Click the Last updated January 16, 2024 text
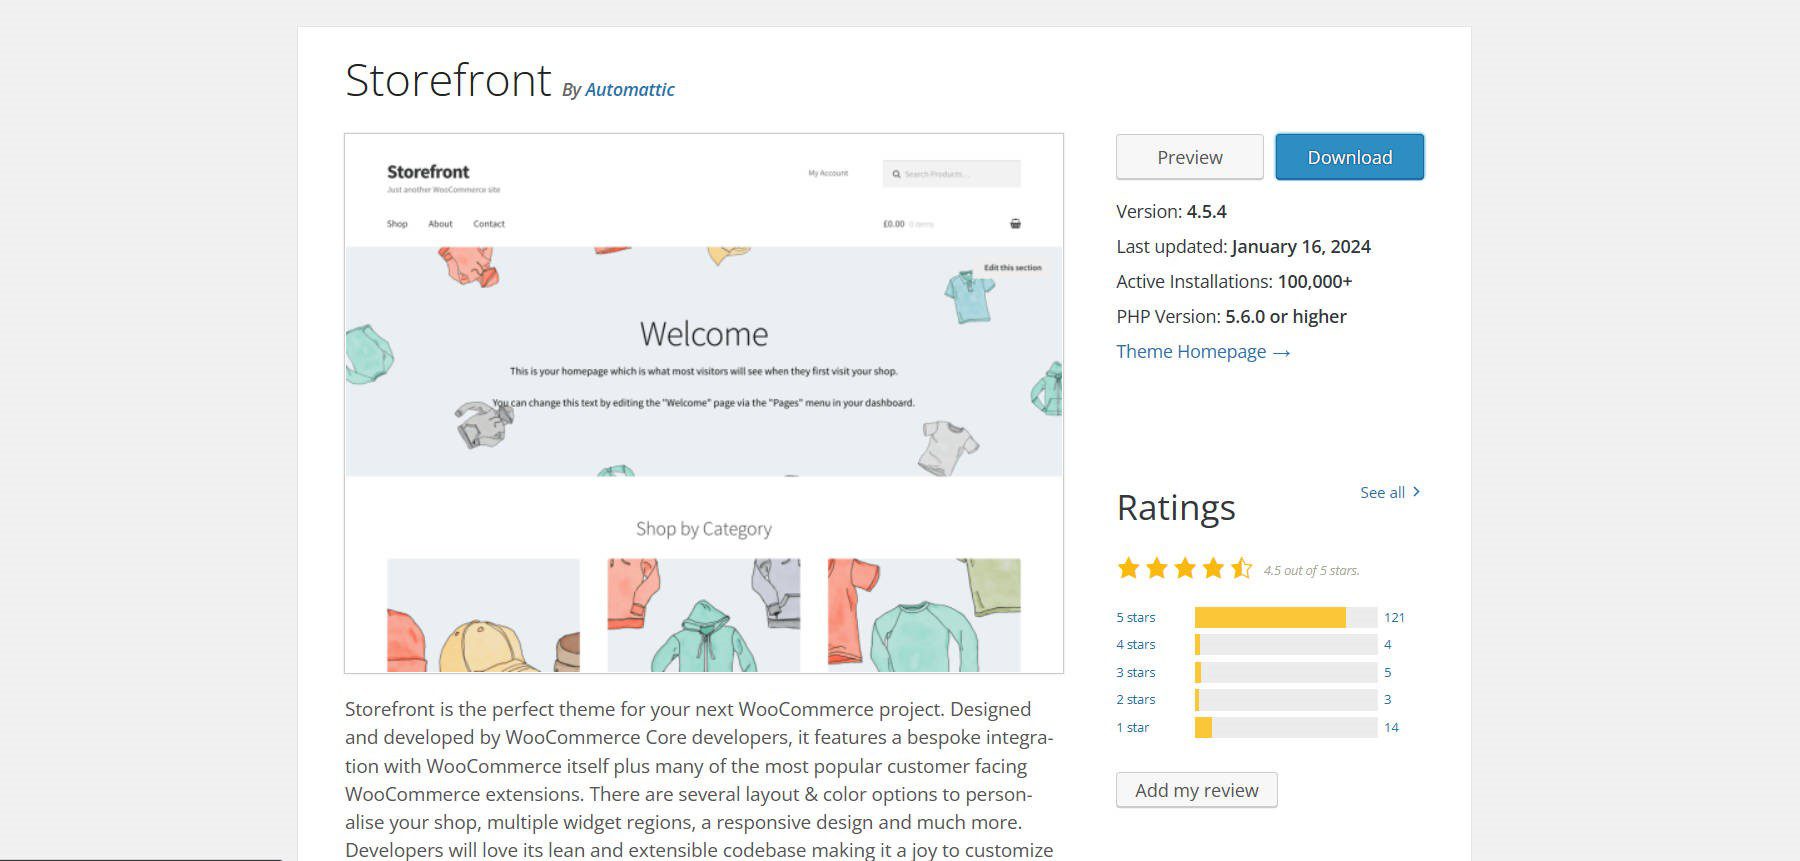This screenshot has width=1800, height=861. click(1243, 247)
